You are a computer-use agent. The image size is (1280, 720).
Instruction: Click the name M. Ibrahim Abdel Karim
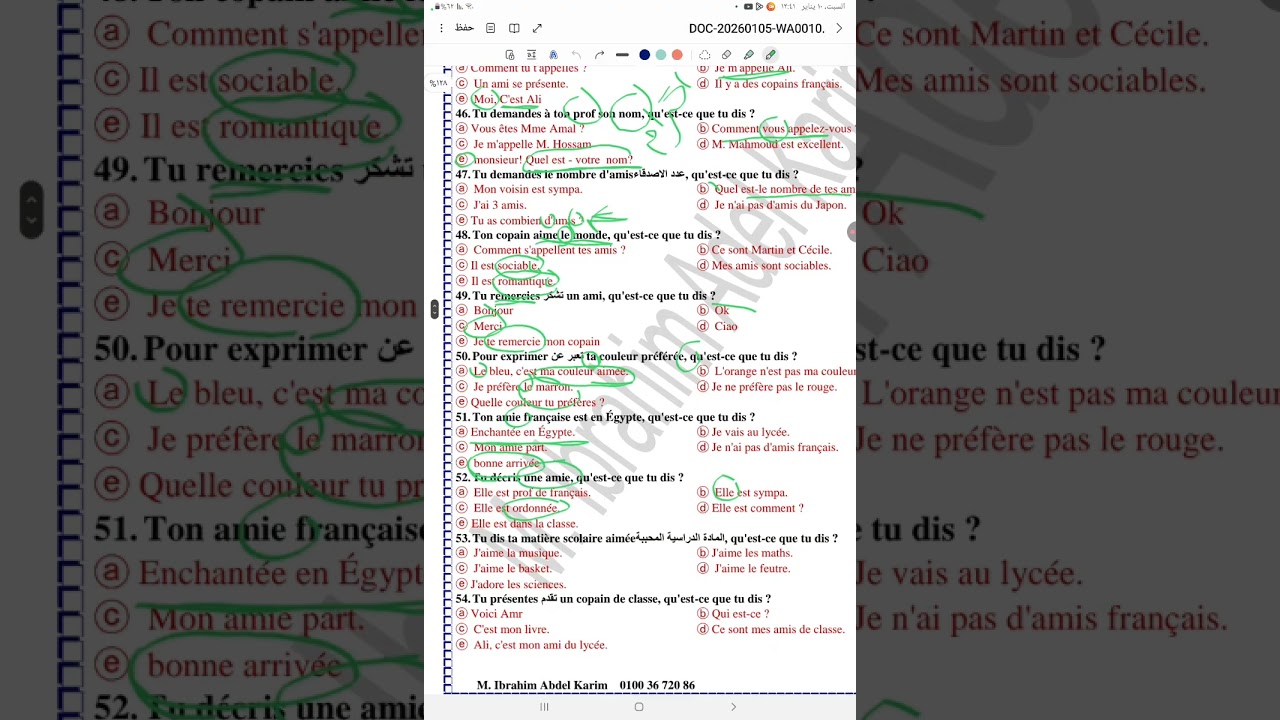click(540, 685)
